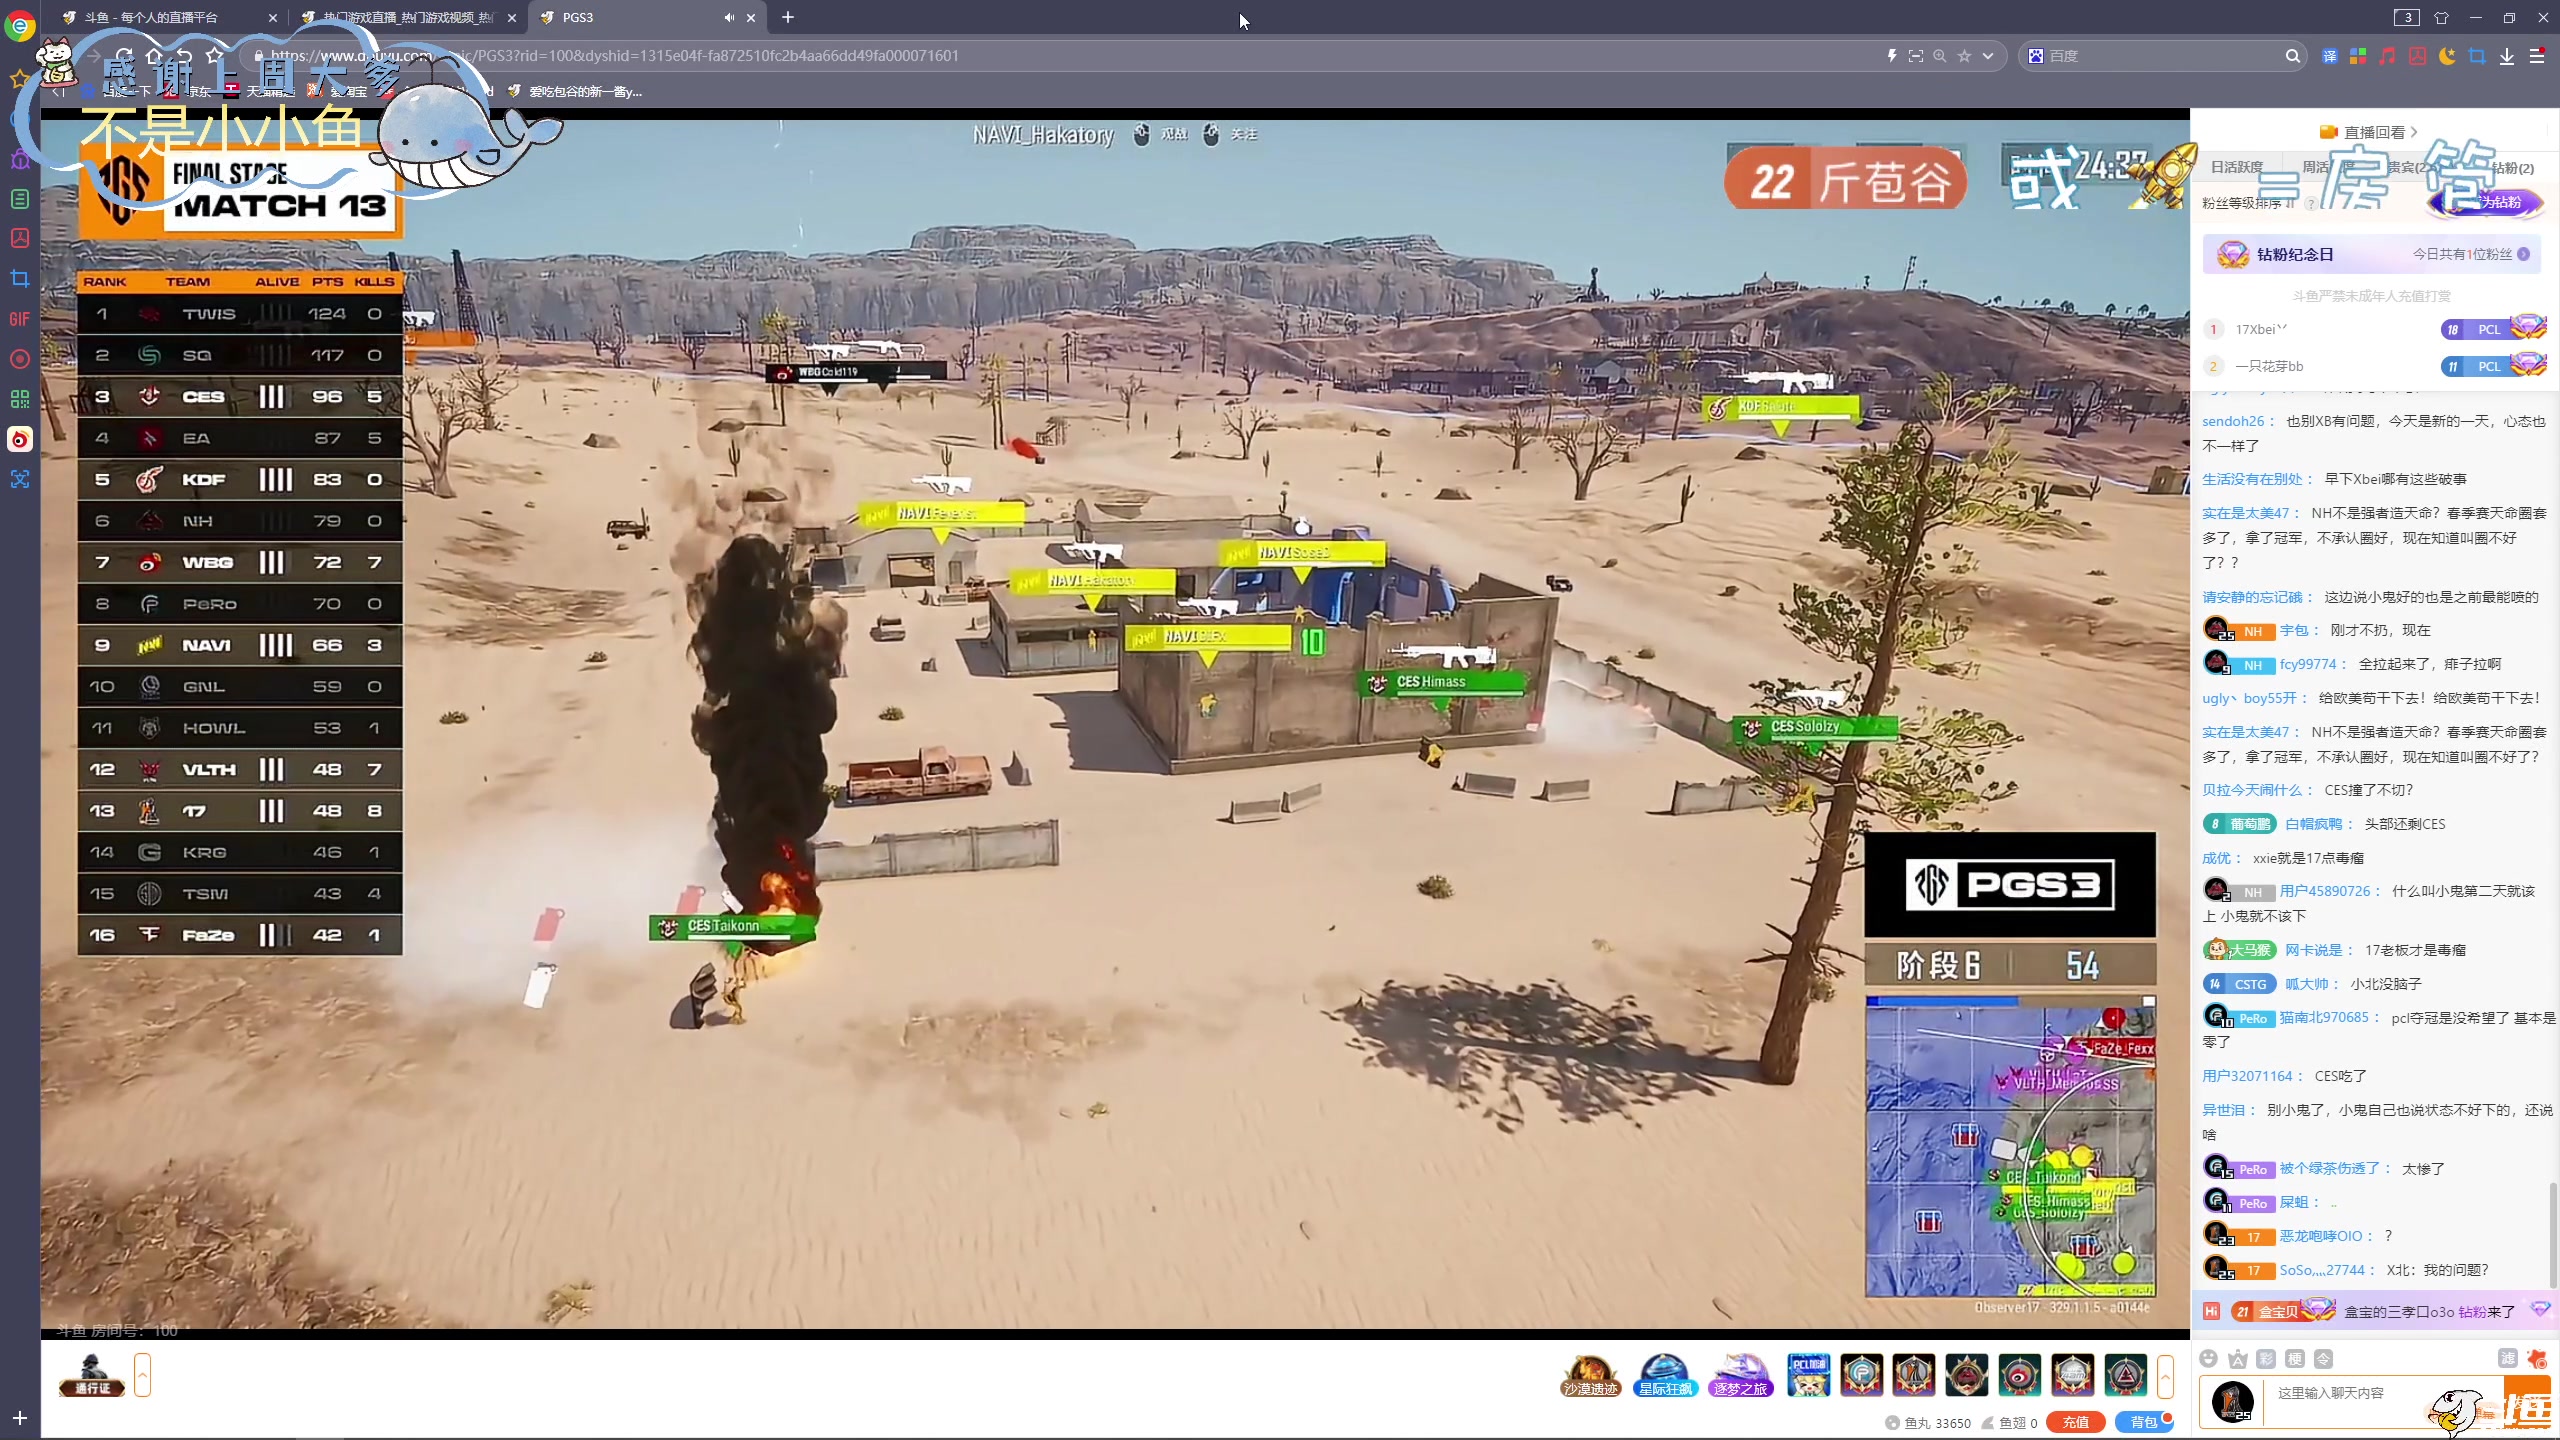Expand the address bar dropdown arrow

(1988, 56)
